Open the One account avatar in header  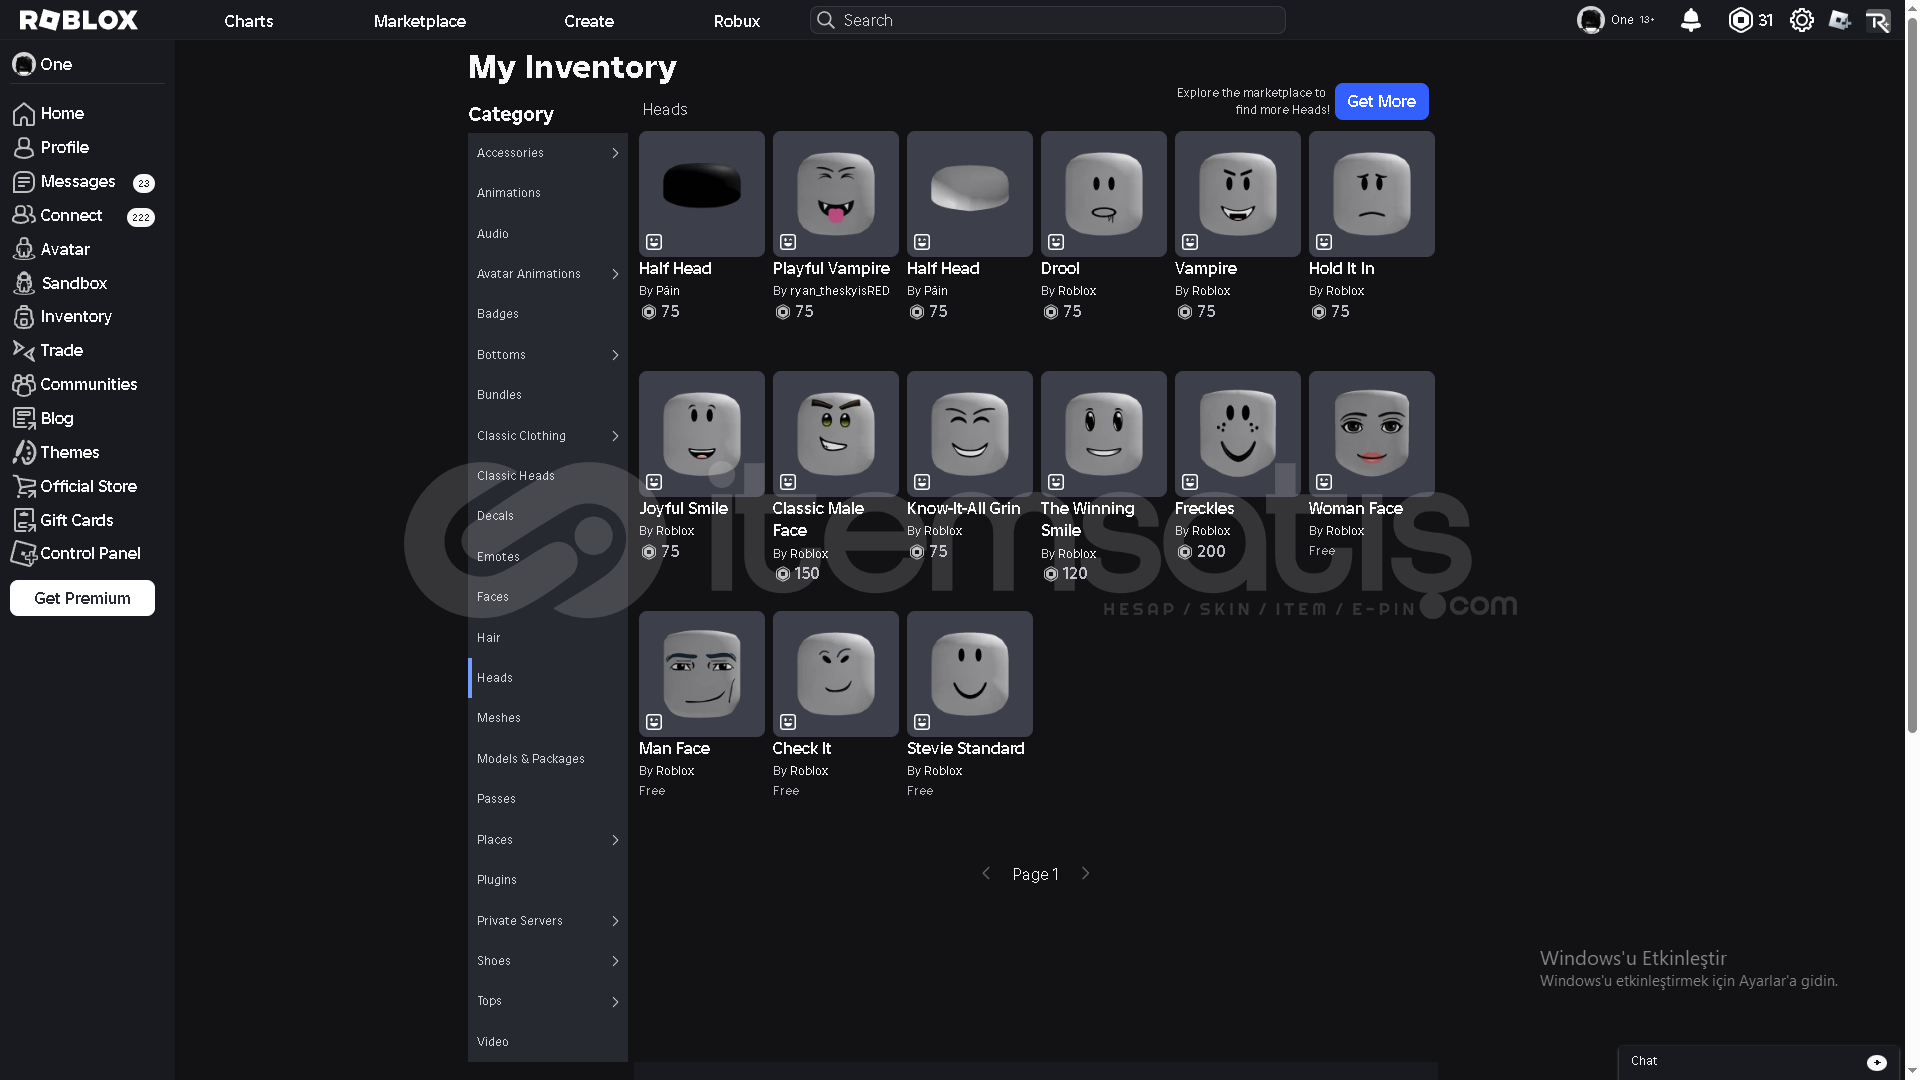pos(1590,20)
